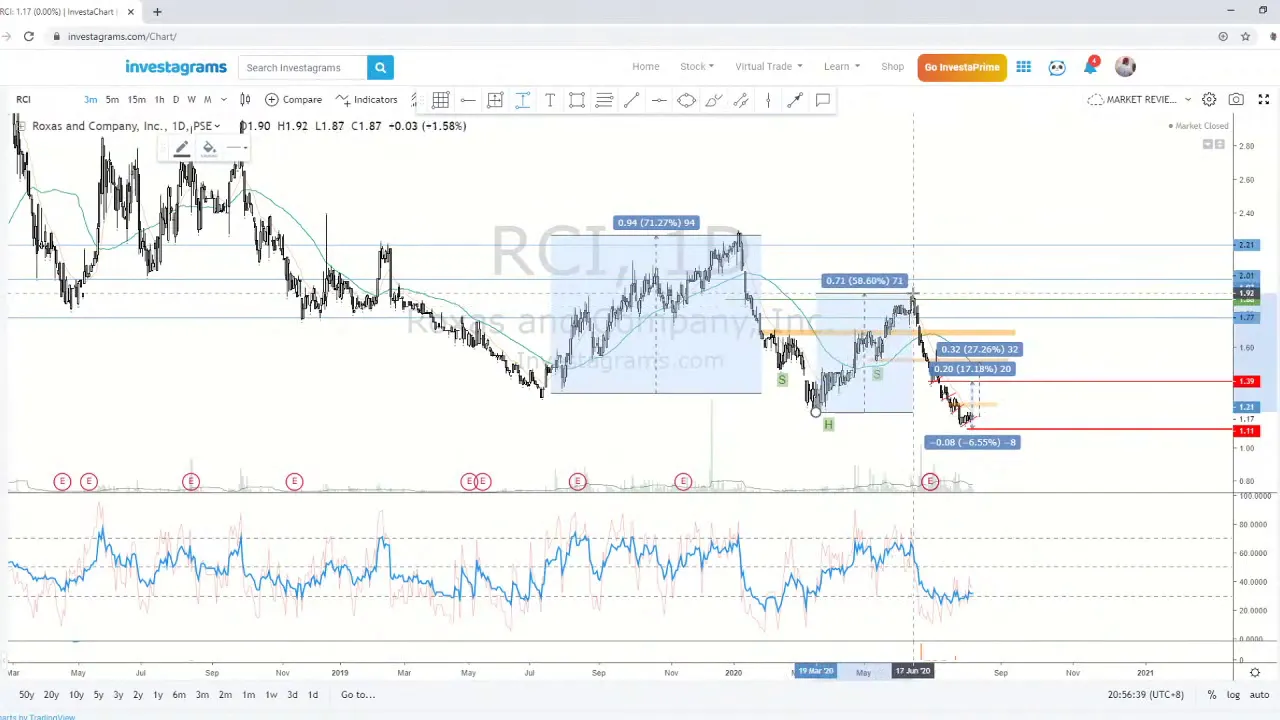The width and height of the screenshot is (1280, 720).
Task: Enter fullscreen chart mode
Action: (1264, 99)
